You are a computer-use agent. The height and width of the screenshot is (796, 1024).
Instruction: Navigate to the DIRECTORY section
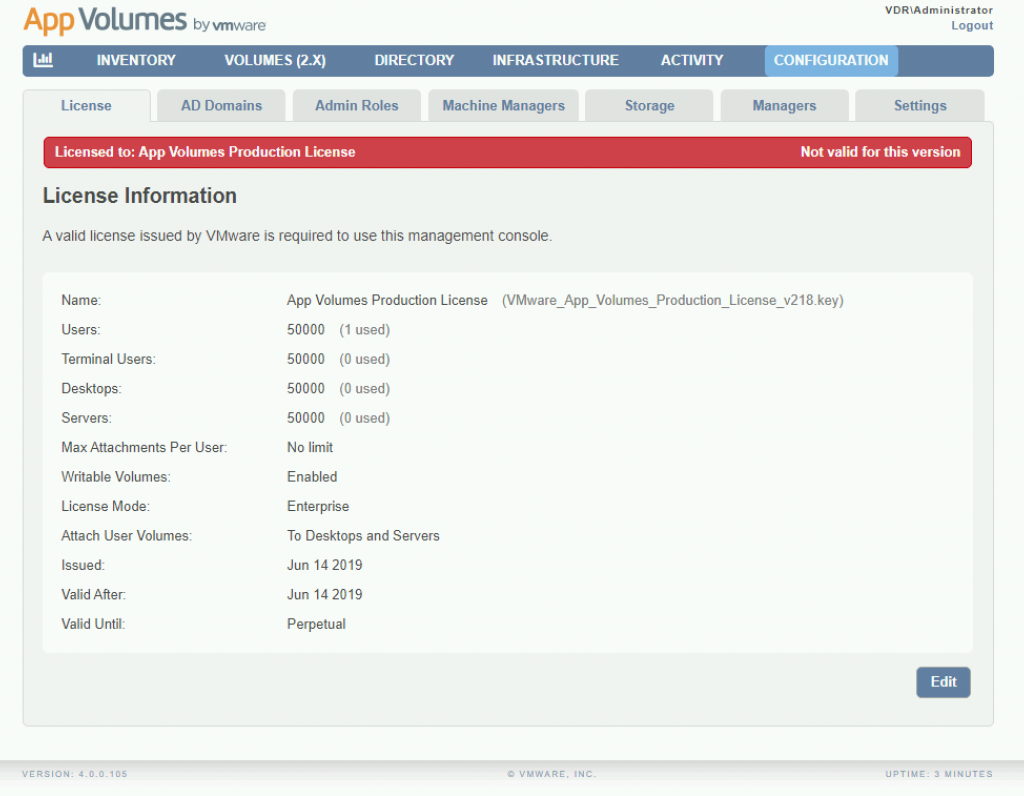click(413, 60)
